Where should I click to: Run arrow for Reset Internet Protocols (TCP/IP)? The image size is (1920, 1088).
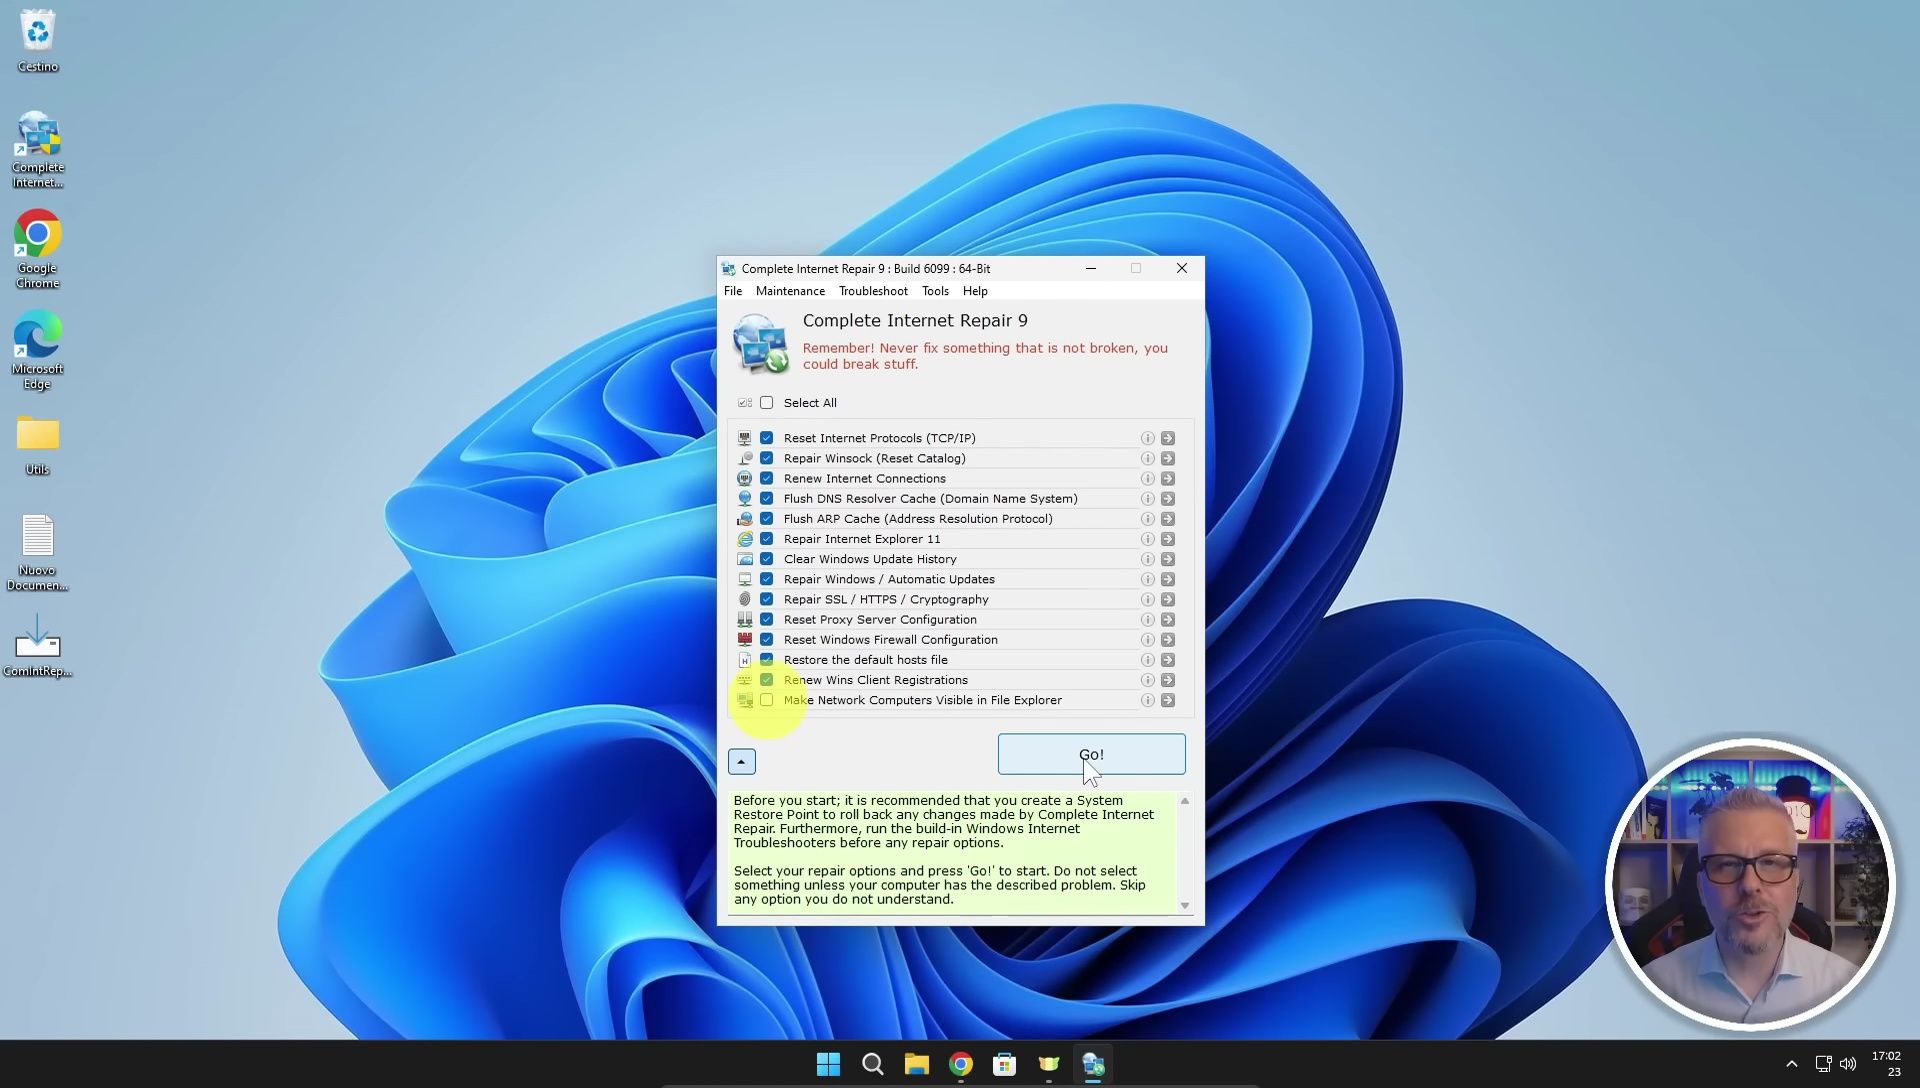(x=1167, y=438)
